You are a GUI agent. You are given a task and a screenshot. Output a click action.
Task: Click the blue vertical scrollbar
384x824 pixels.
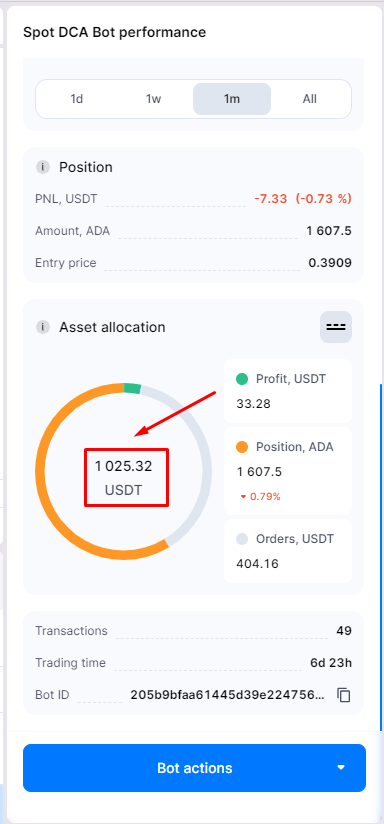(x=381, y=557)
